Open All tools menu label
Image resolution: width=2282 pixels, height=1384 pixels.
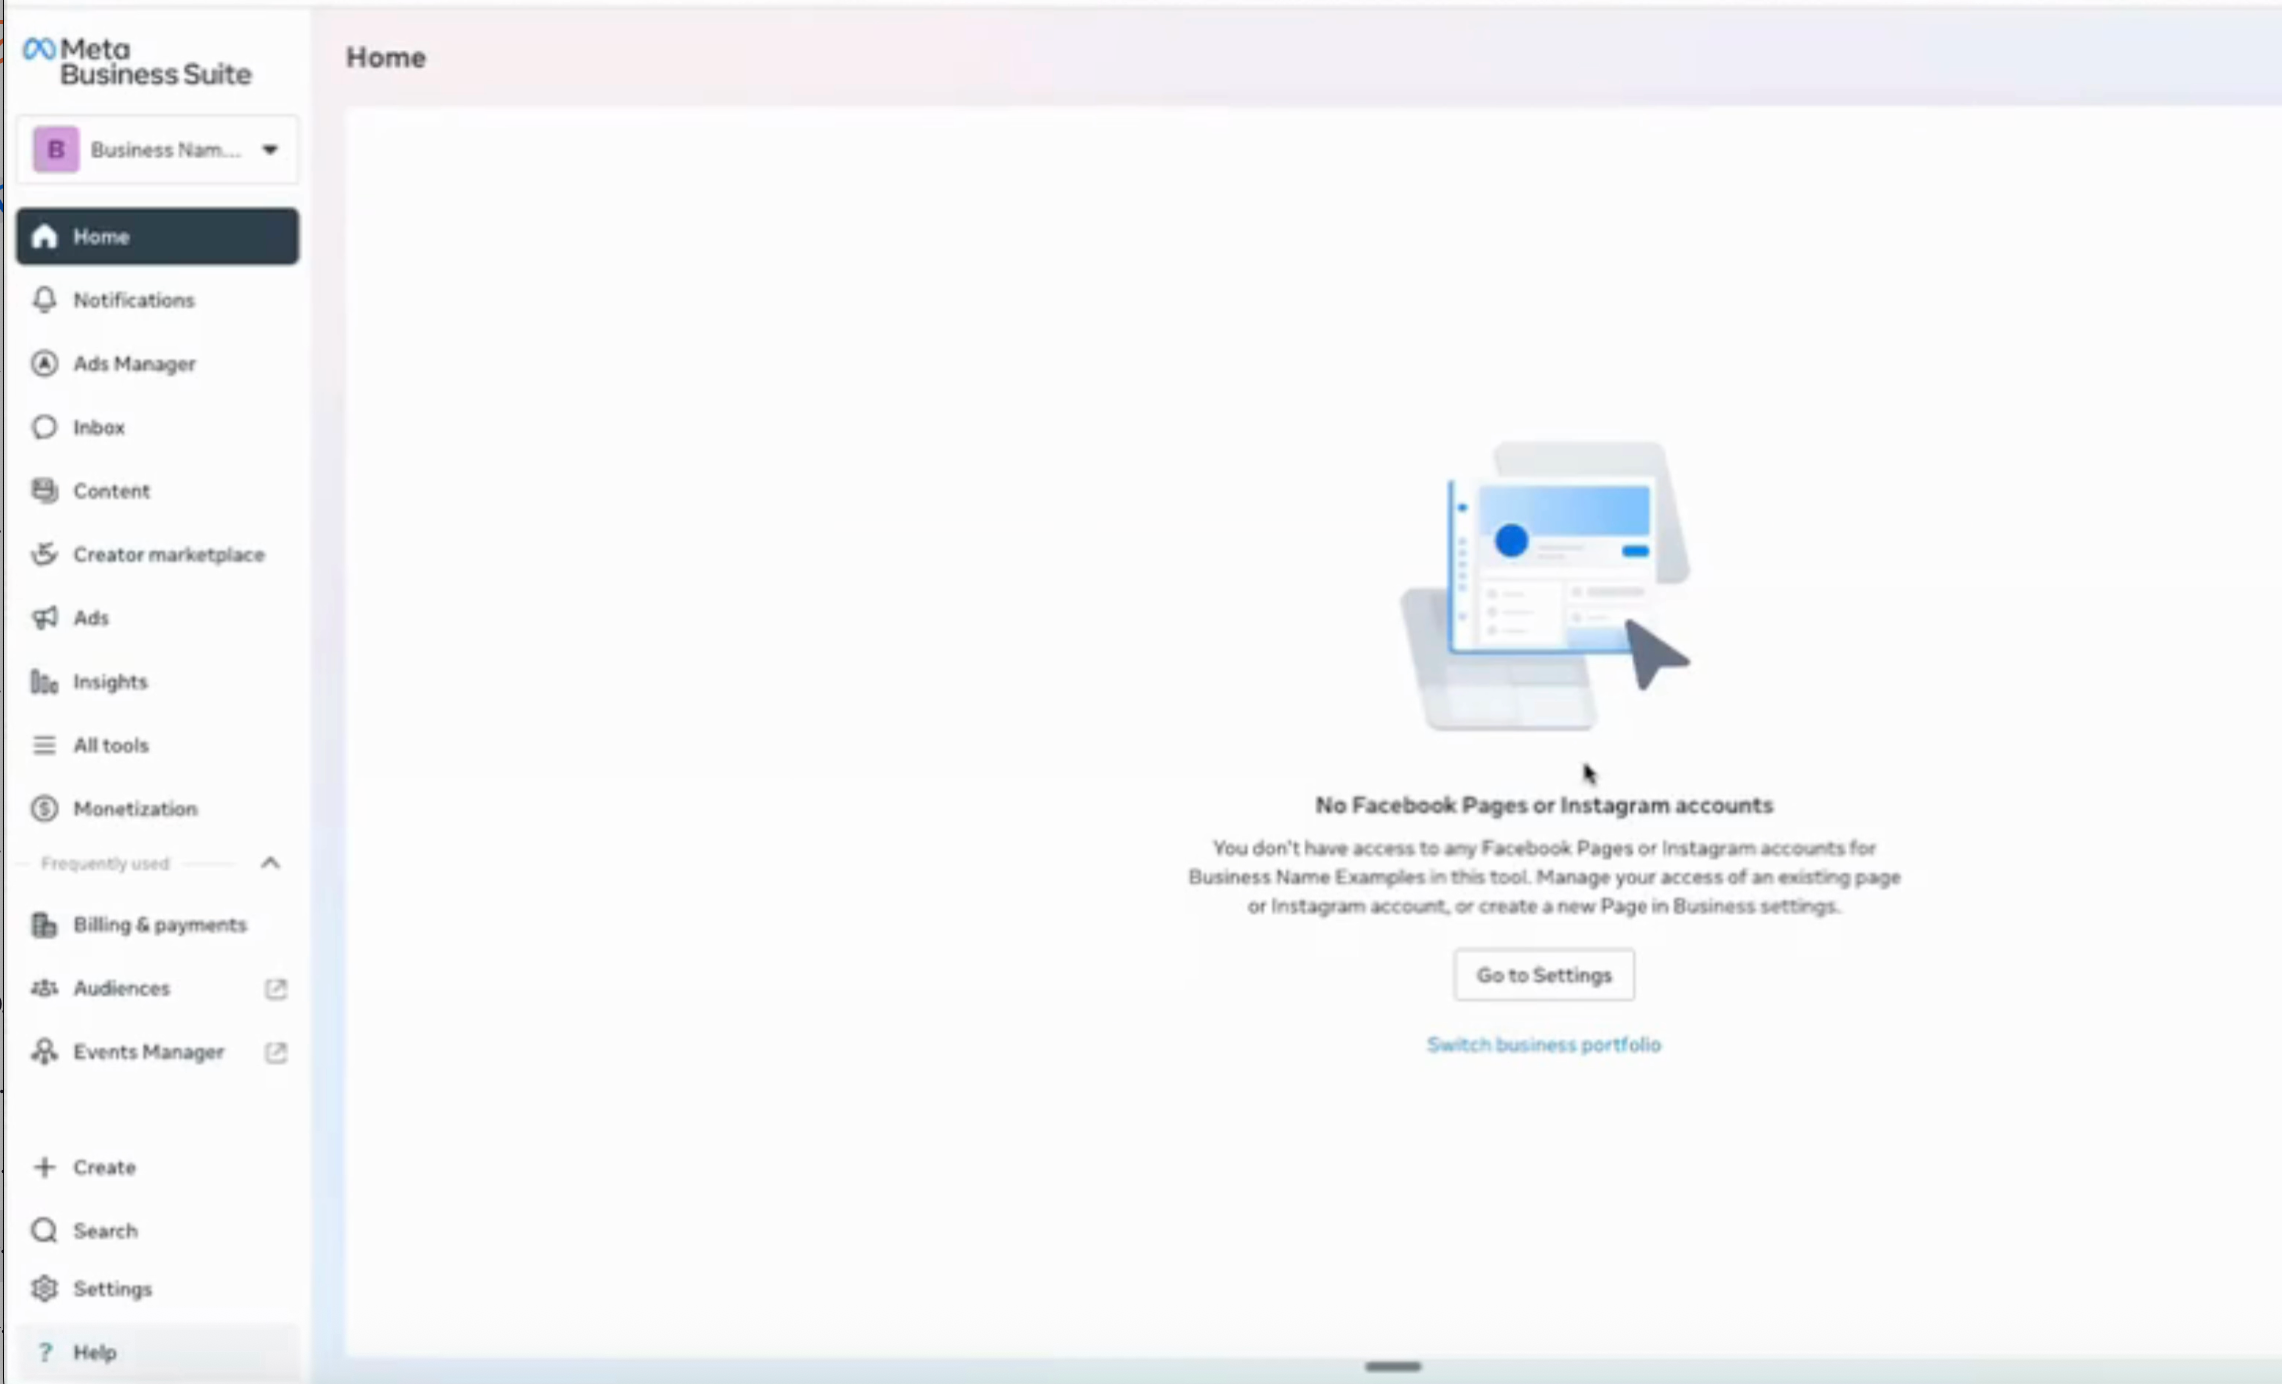(x=111, y=745)
